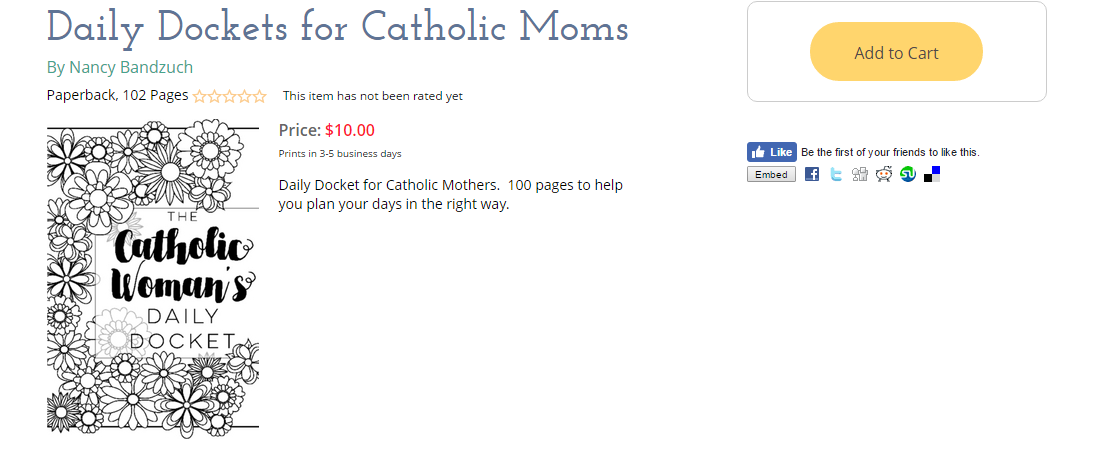Click the Digg share icon
1094x449 pixels.
pos(860,174)
